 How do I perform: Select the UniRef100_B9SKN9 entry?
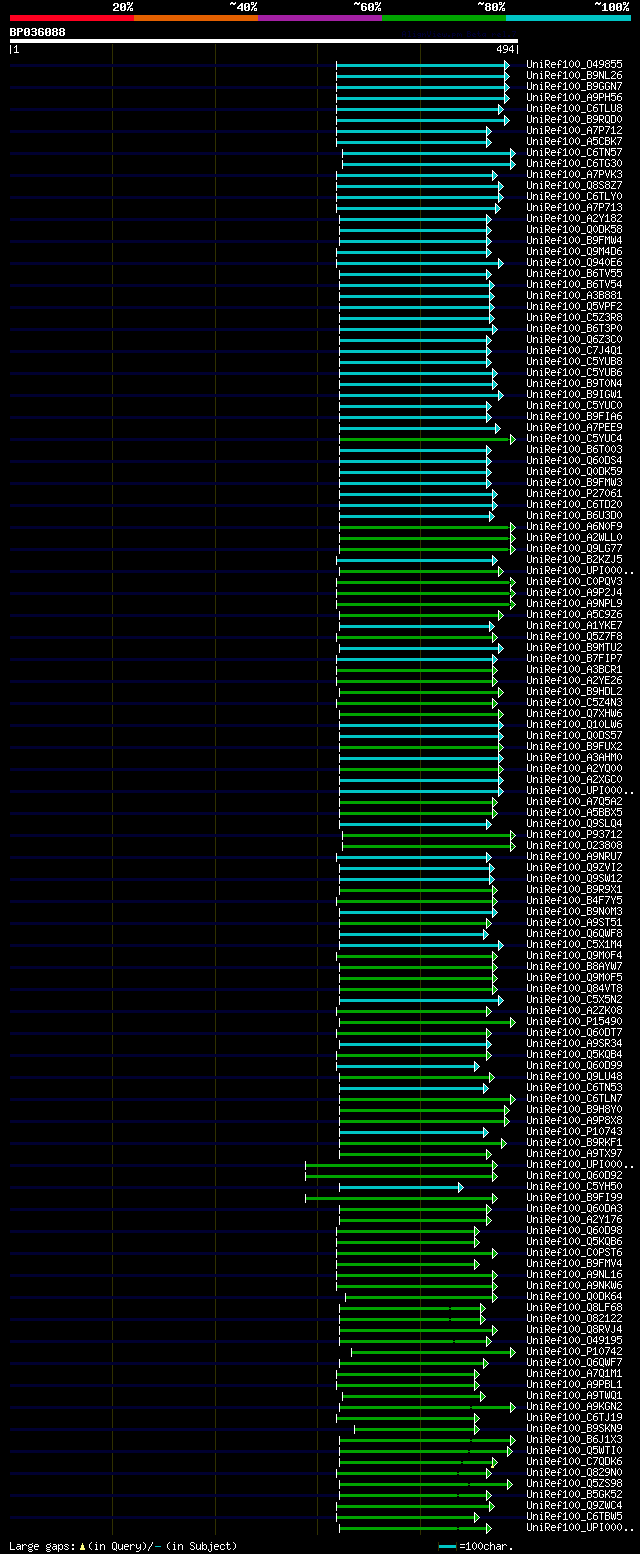click(x=575, y=1428)
